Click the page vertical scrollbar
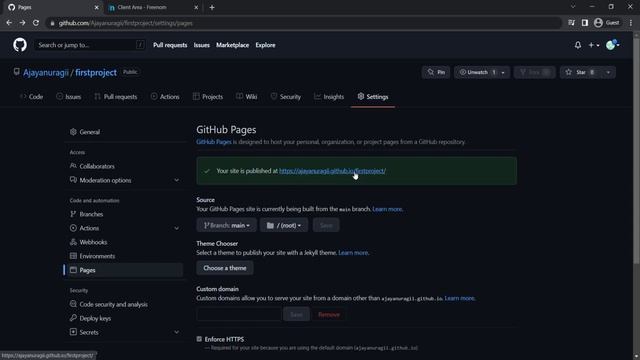640x360 pixels. point(636,151)
